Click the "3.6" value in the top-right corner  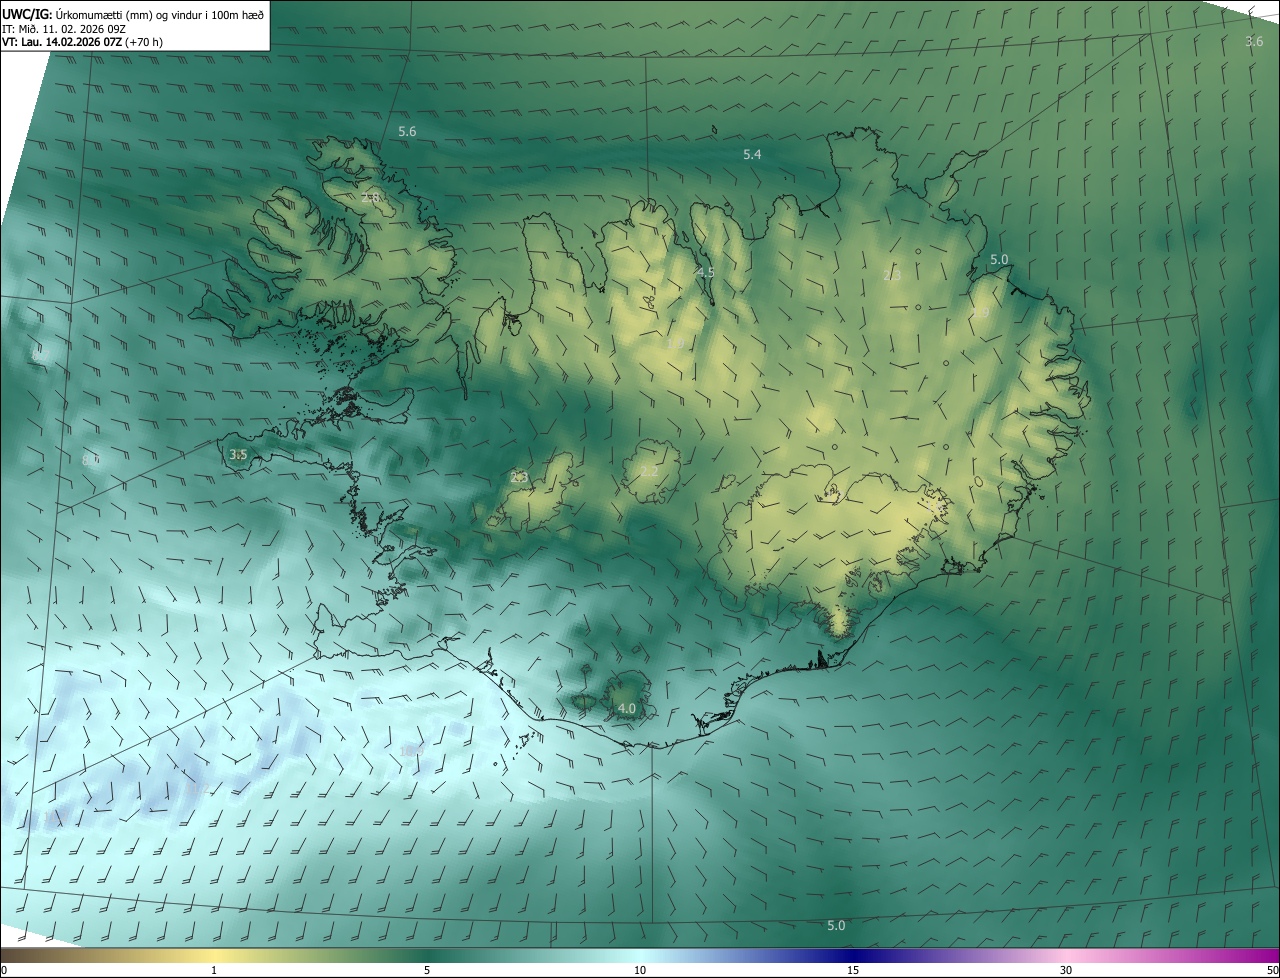point(1254,42)
